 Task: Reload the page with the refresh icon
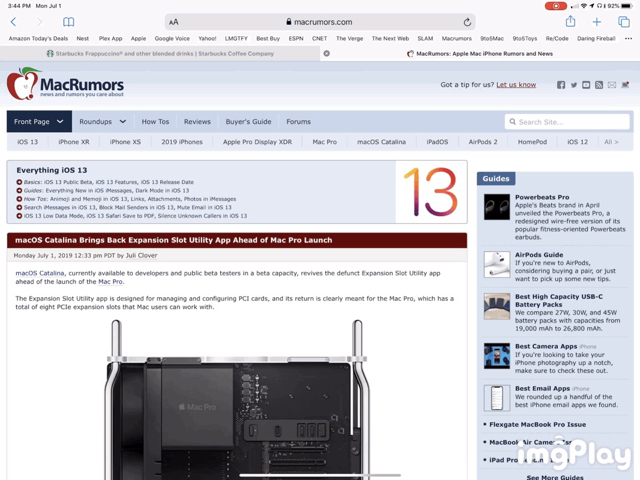(x=467, y=22)
